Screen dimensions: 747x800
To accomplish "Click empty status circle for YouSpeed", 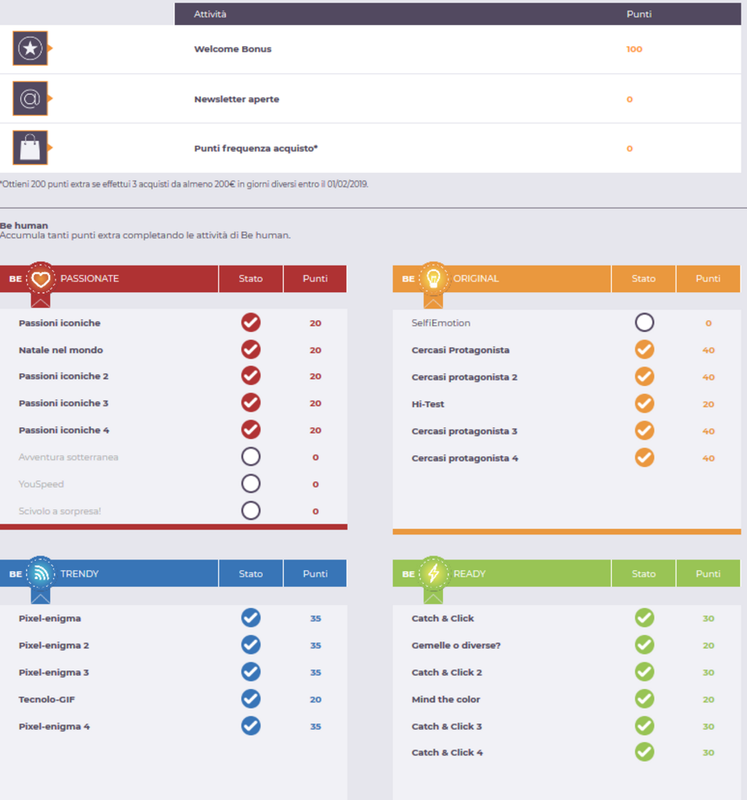I will (251, 484).
